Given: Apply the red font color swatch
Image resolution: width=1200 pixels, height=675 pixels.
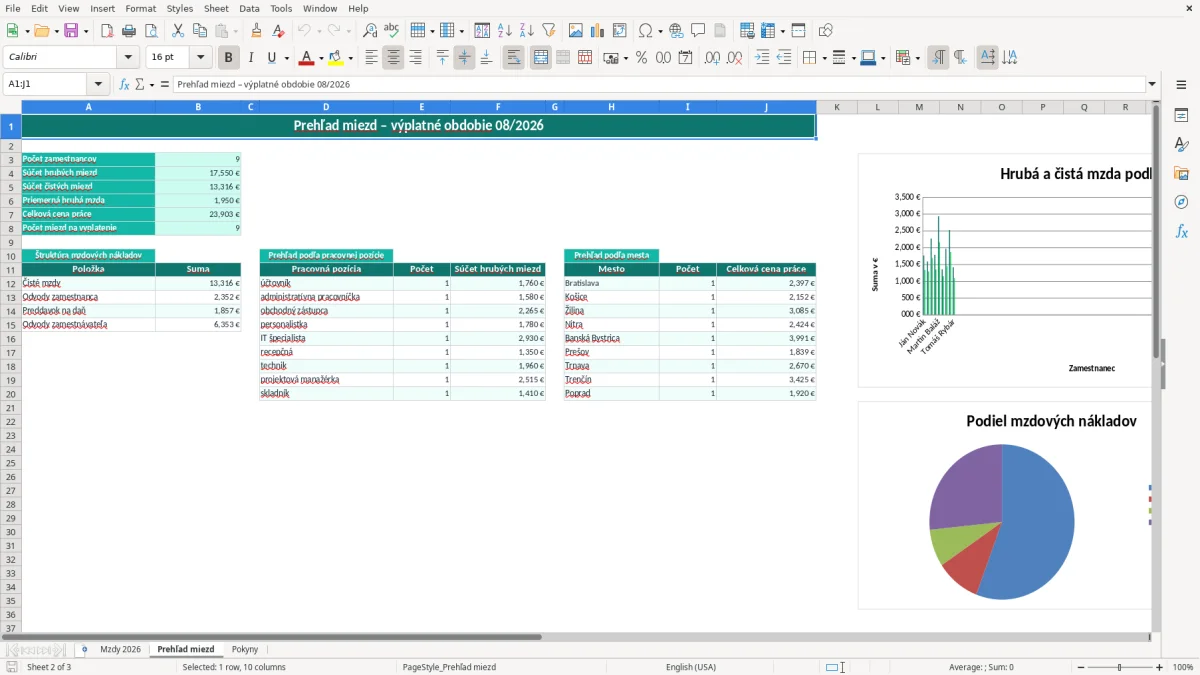Looking at the screenshot, I should (x=306, y=58).
